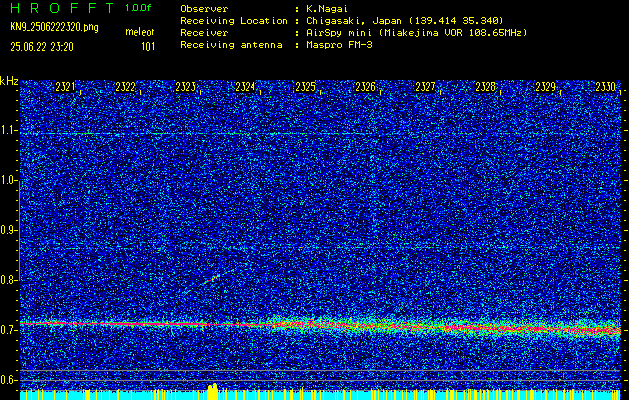The width and height of the screenshot is (629, 400).
Task: Click the 0.6 frequency axis label
Action: (8, 380)
